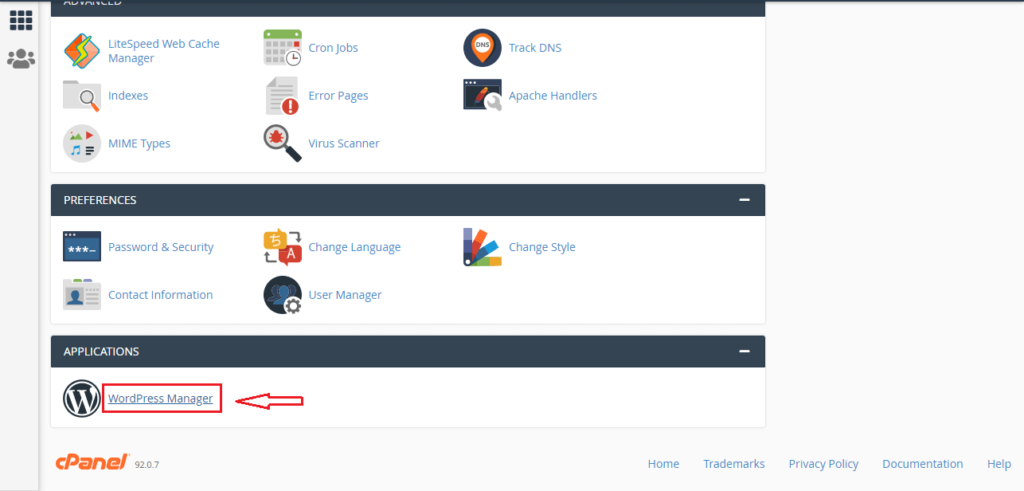Open the Password & Security link
This screenshot has height=491, width=1024.
(x=161, y=247)
